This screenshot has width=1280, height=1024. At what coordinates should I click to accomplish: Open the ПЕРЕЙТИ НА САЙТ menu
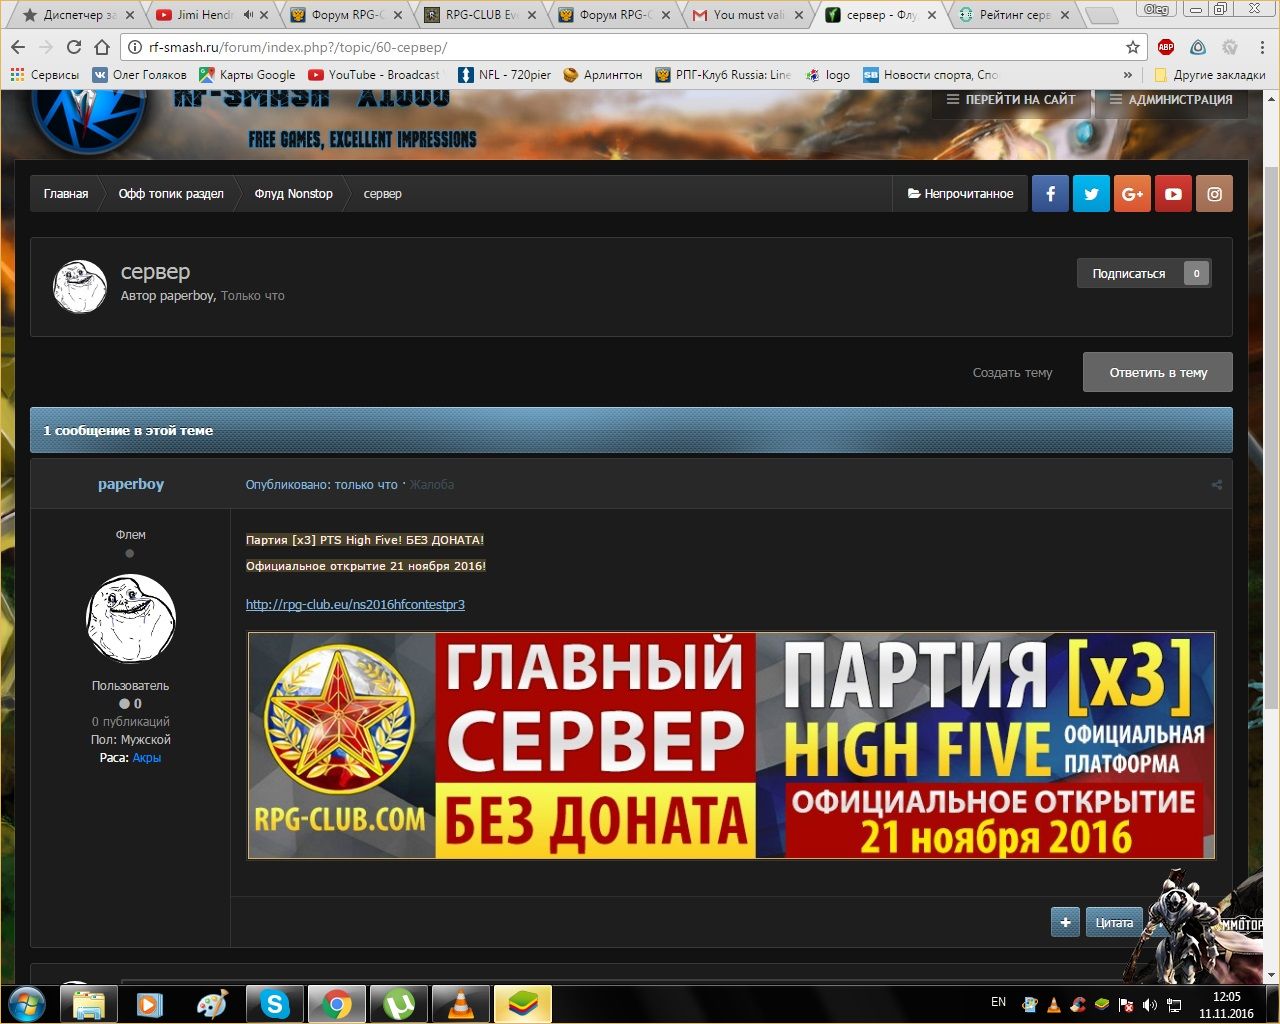[1011, 100]
